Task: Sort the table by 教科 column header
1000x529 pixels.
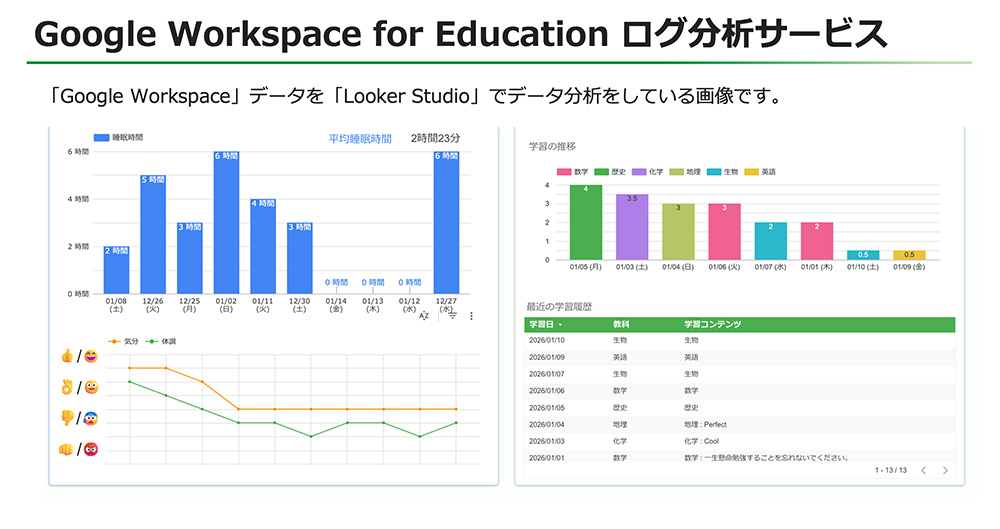Action: 622,325
